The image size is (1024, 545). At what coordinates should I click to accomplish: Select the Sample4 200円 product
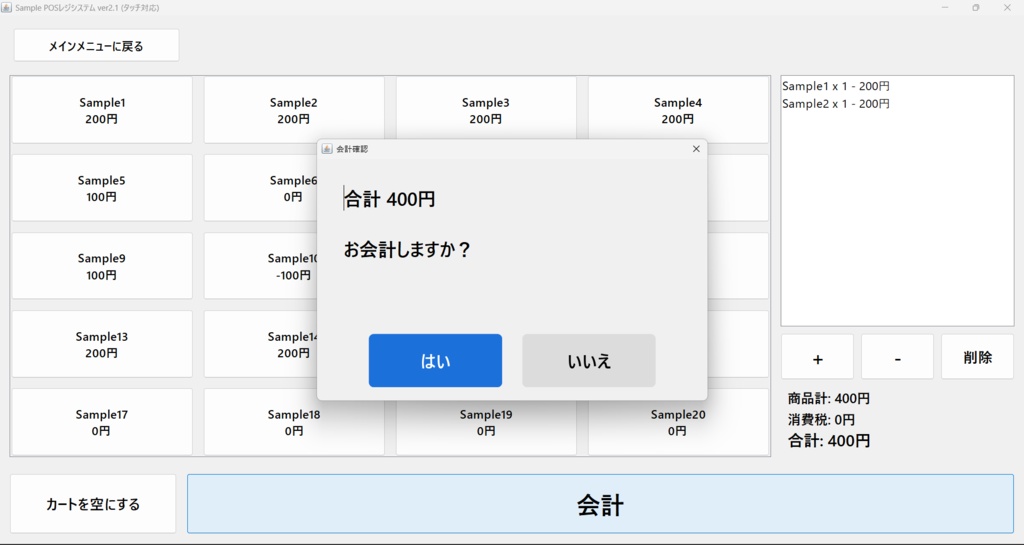(x=678, y=109)
